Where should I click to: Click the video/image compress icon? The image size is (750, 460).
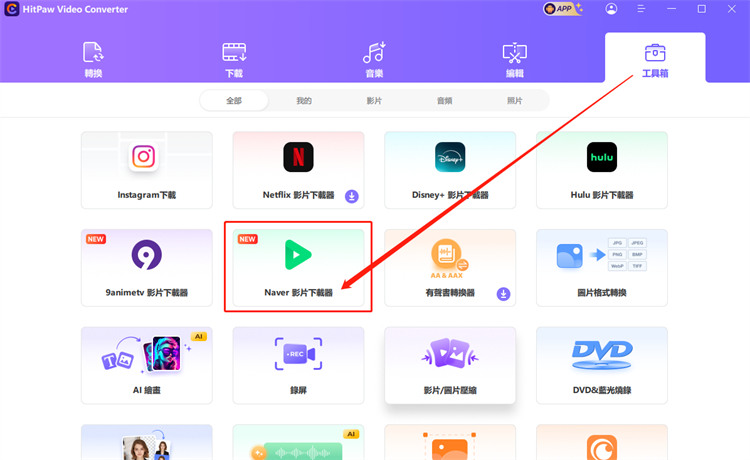pos(450,353)
